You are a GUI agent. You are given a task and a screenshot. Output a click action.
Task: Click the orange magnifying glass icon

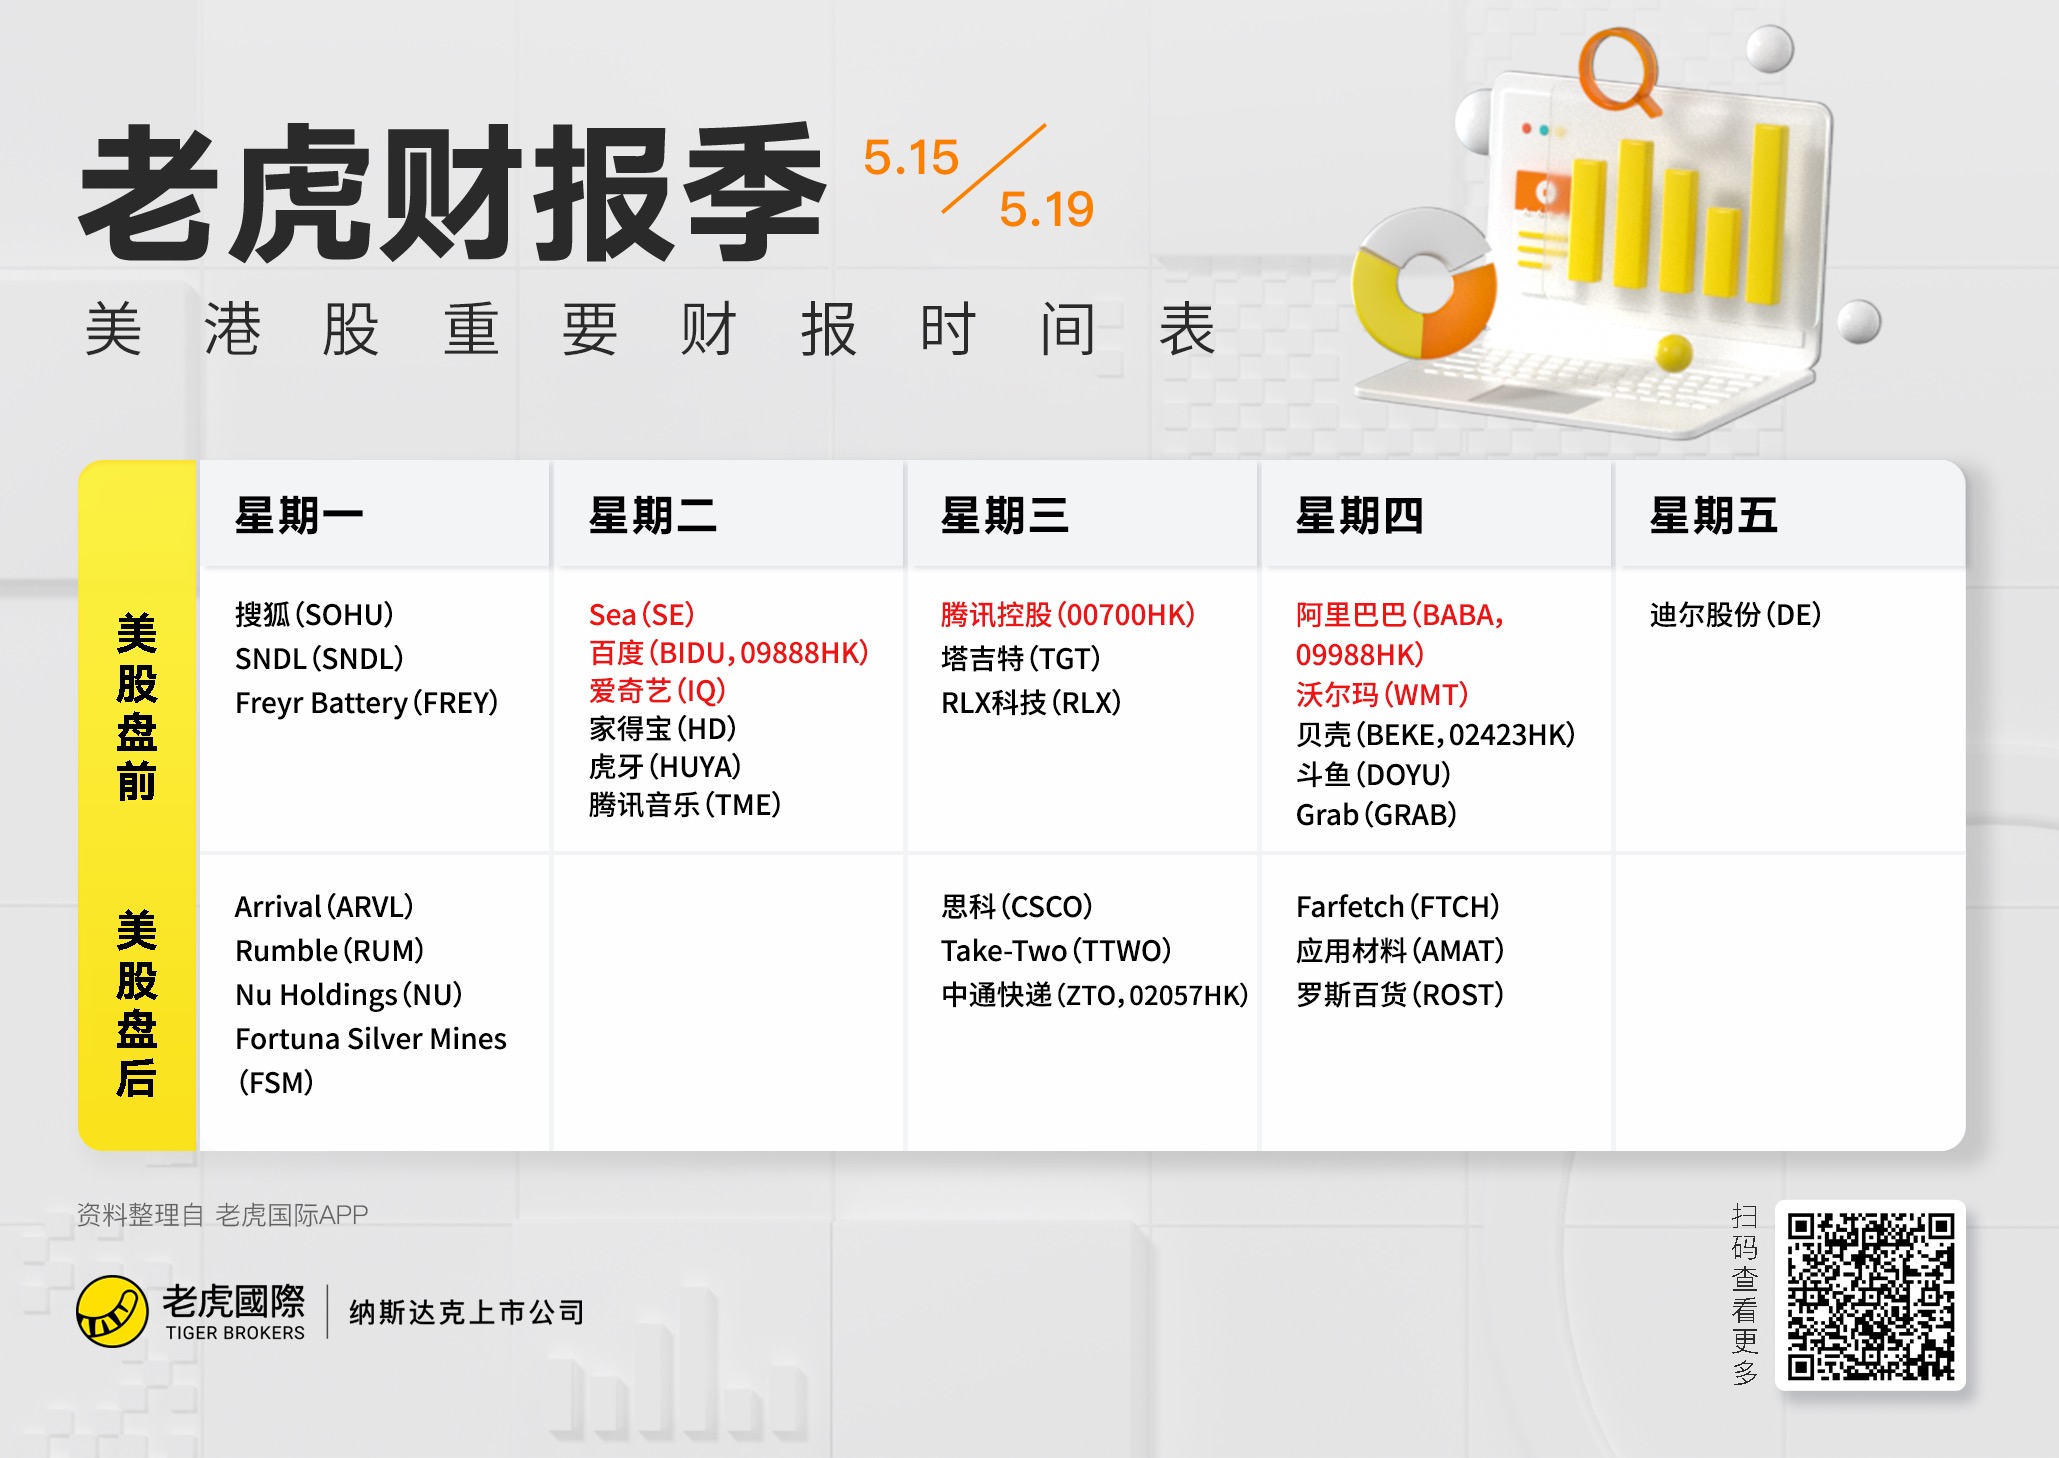[x=1619, y=72]
